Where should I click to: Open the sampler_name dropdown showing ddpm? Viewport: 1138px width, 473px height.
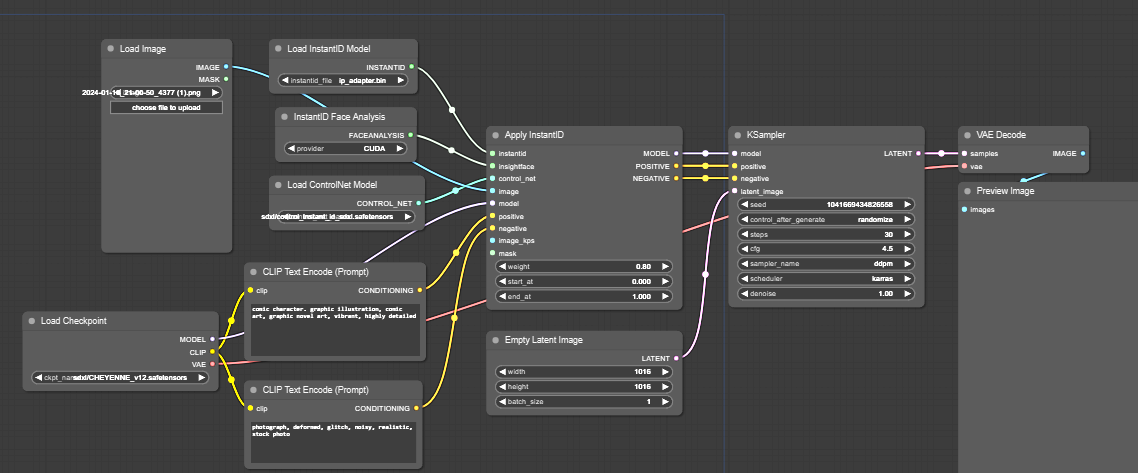pyautogui.click(x=826, y=262)
